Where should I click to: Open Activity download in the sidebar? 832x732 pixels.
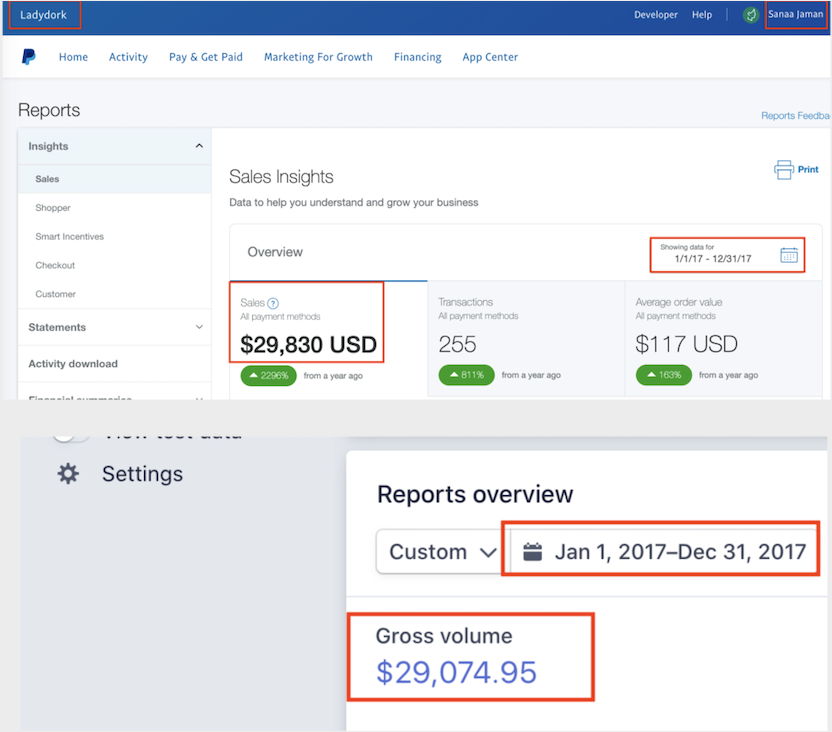(x=115, y=364)
